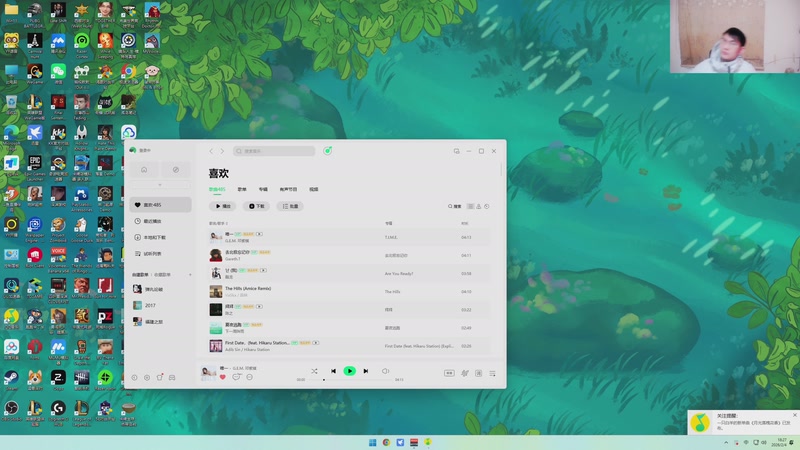Seek on the song progress bar
Image resolution: width=800 pixels, height=450 pixels.
point(349,380)
